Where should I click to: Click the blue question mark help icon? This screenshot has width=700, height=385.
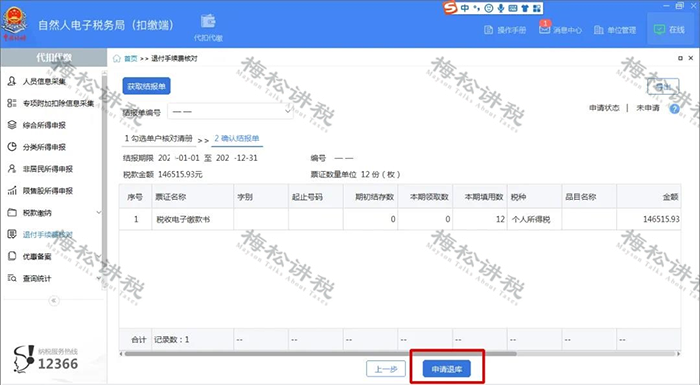tap(675, 109)
